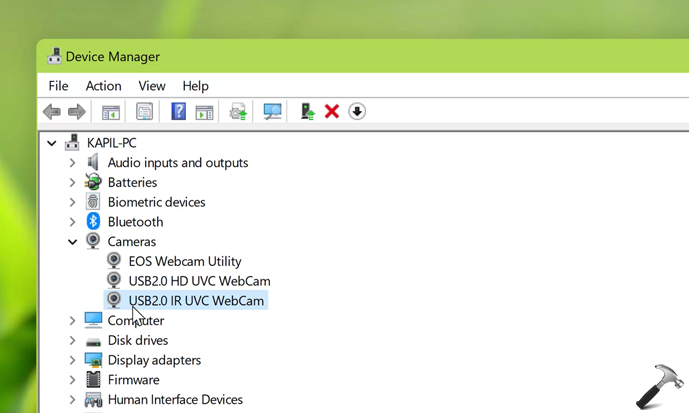
Task: Select the Bluetooth label
Action: click(x=135, y=222)
